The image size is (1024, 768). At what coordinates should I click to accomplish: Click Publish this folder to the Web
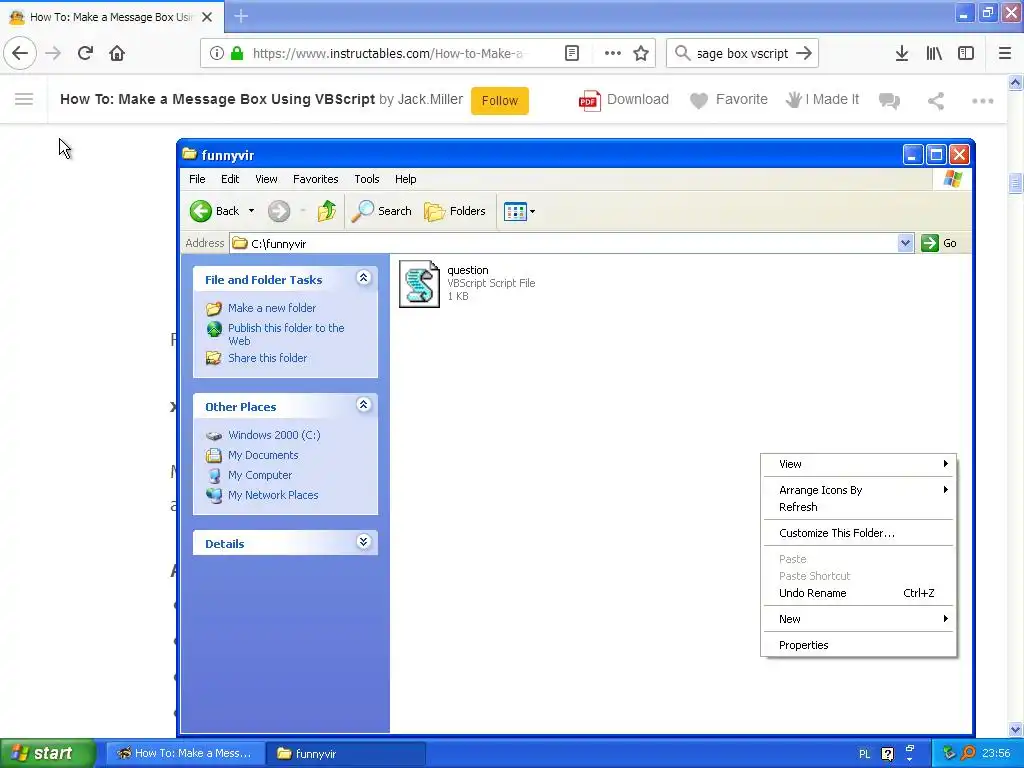[286, 334]
